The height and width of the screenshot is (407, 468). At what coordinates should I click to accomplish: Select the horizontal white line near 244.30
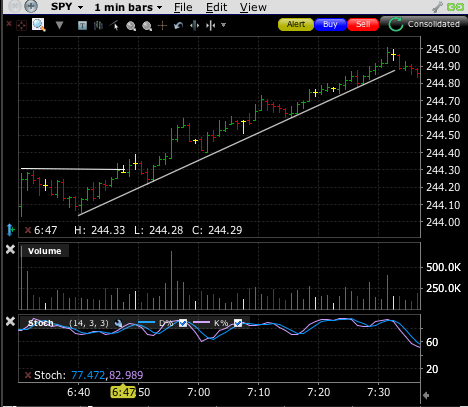tap(72, 169)
